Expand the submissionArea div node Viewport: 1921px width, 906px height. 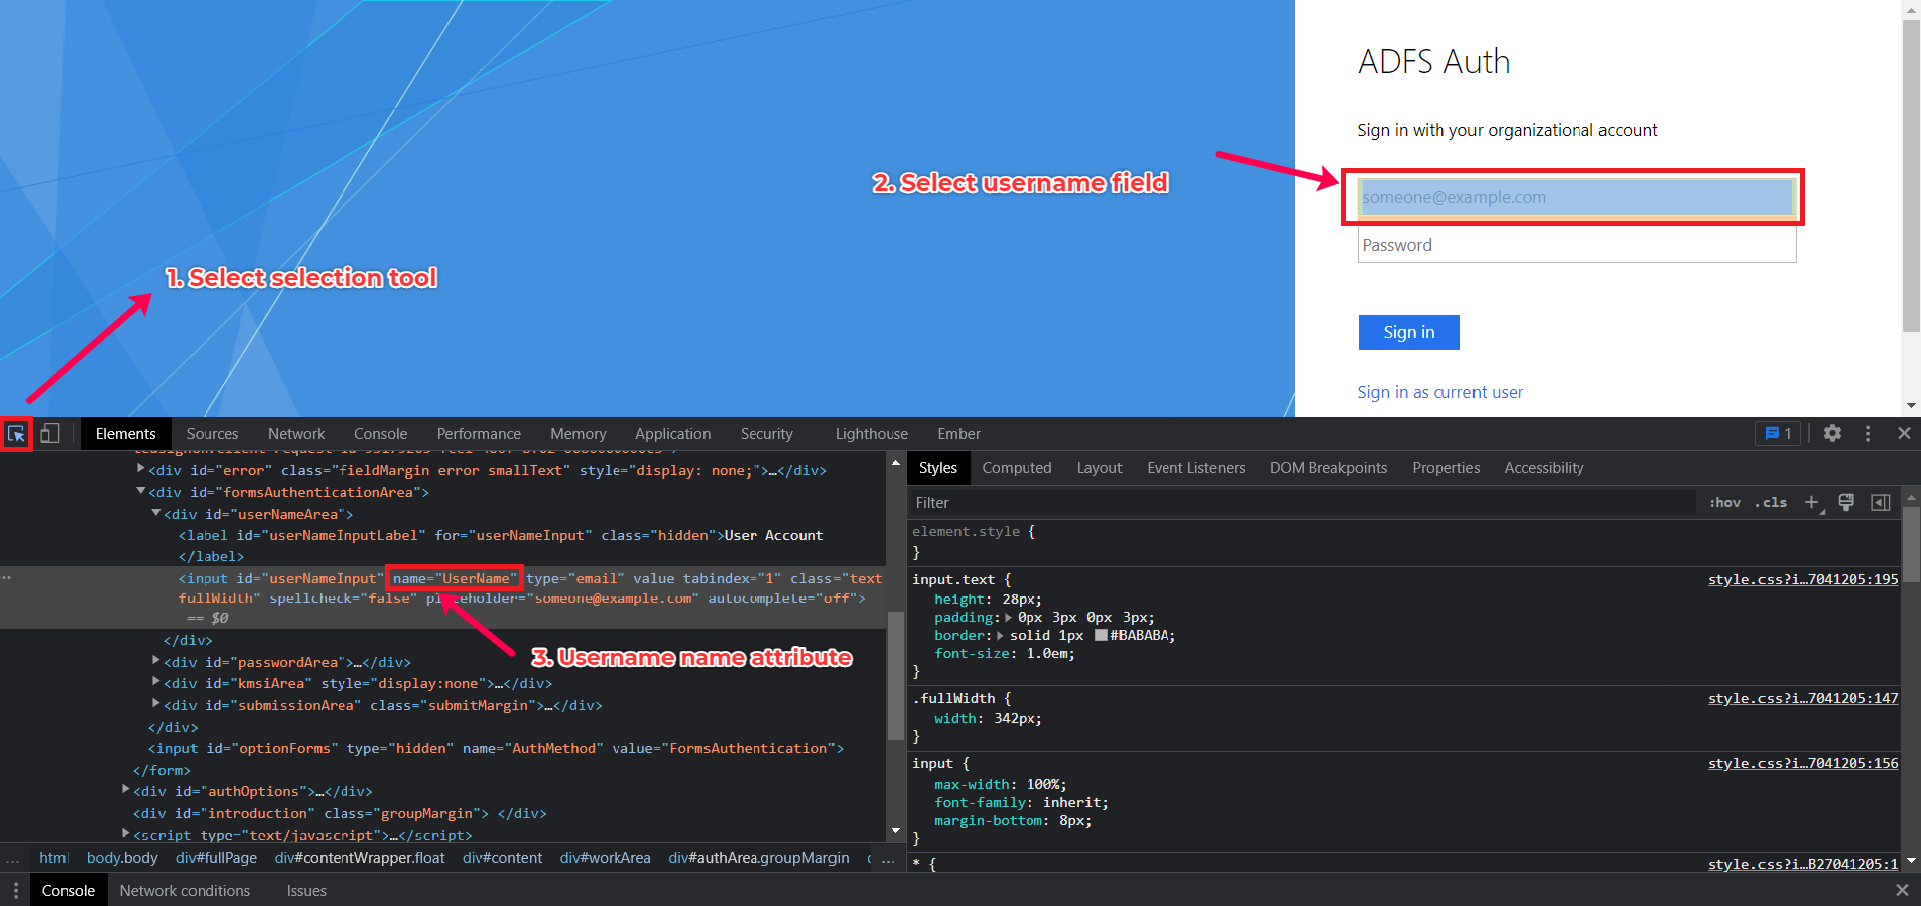(156, 703)
